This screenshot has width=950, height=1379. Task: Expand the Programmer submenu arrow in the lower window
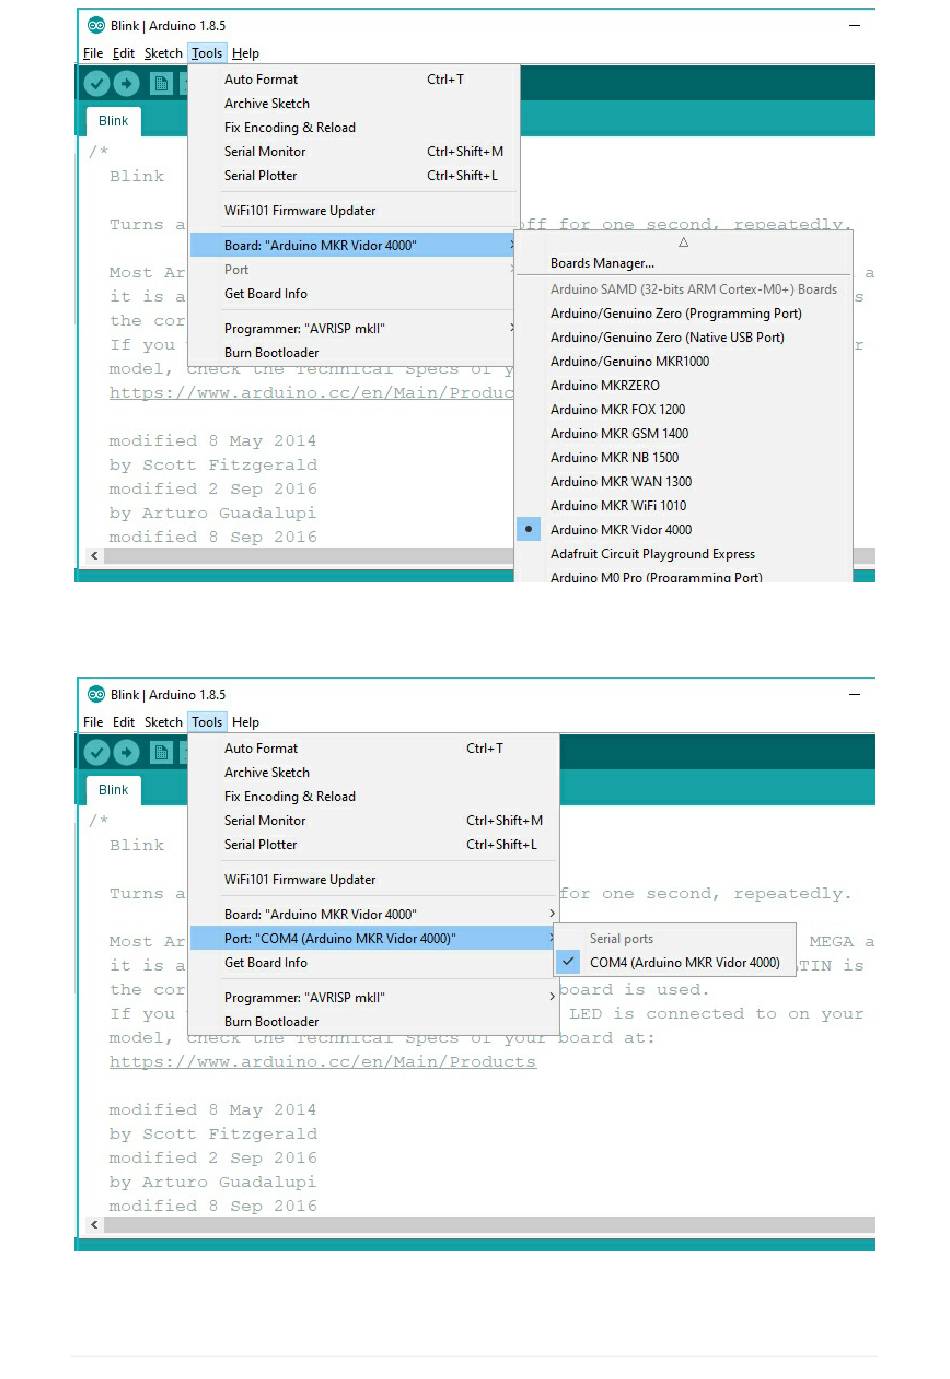click(x=552, y=997)
